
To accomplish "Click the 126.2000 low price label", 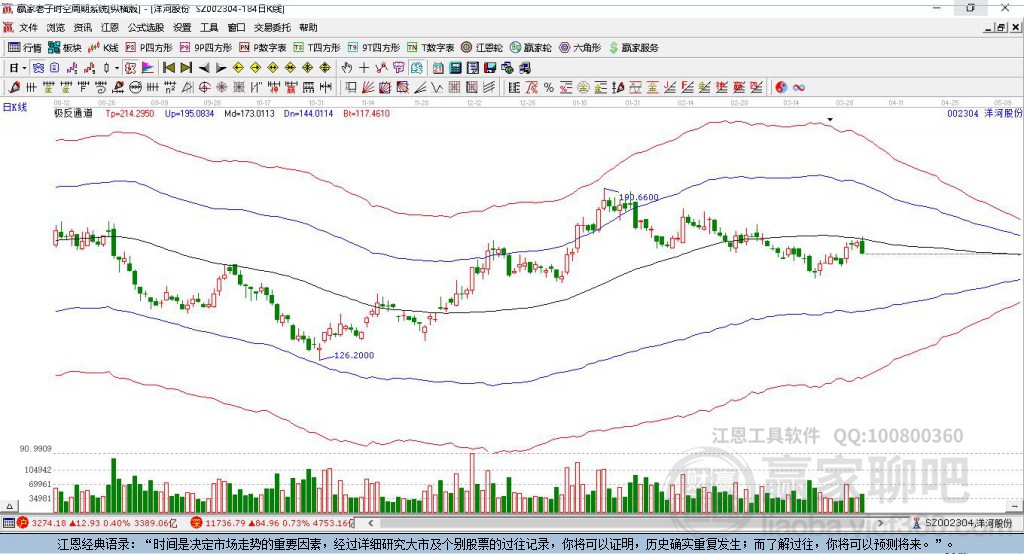I will coord(354,355).
